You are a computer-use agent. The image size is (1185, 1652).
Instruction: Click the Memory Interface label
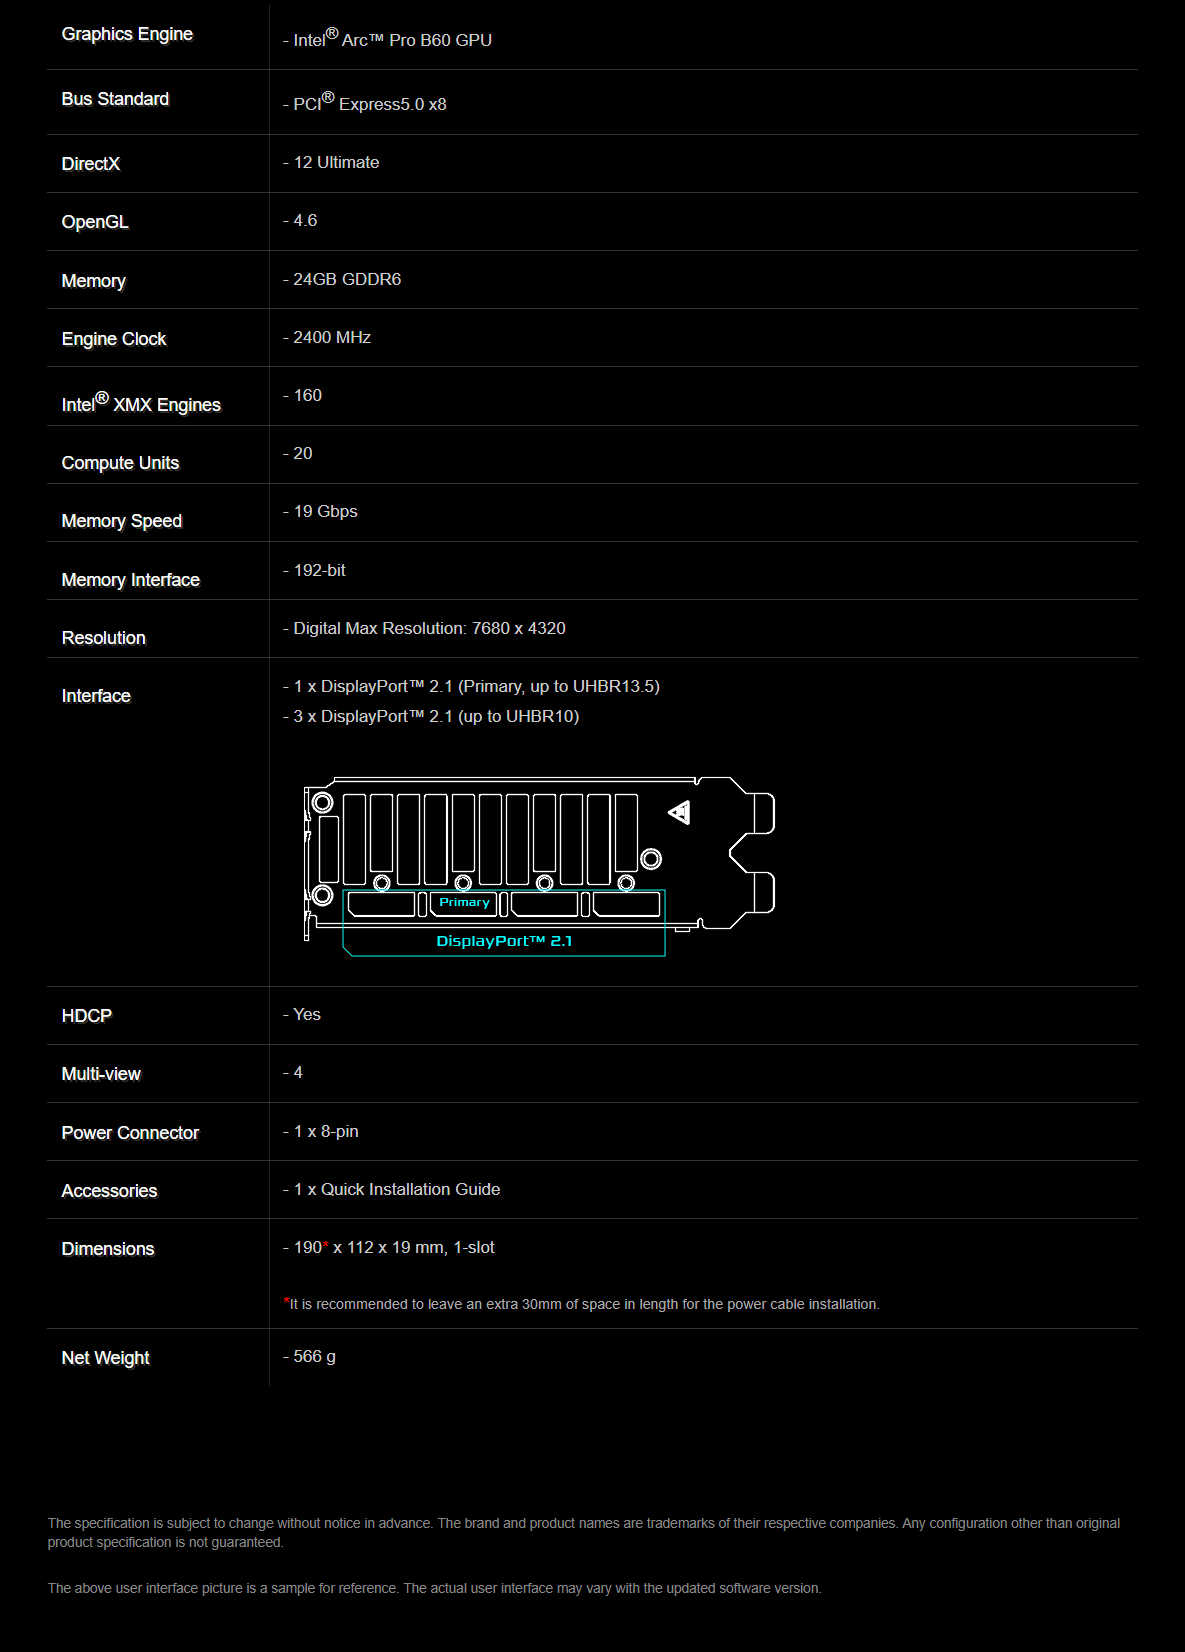point(130,580)
